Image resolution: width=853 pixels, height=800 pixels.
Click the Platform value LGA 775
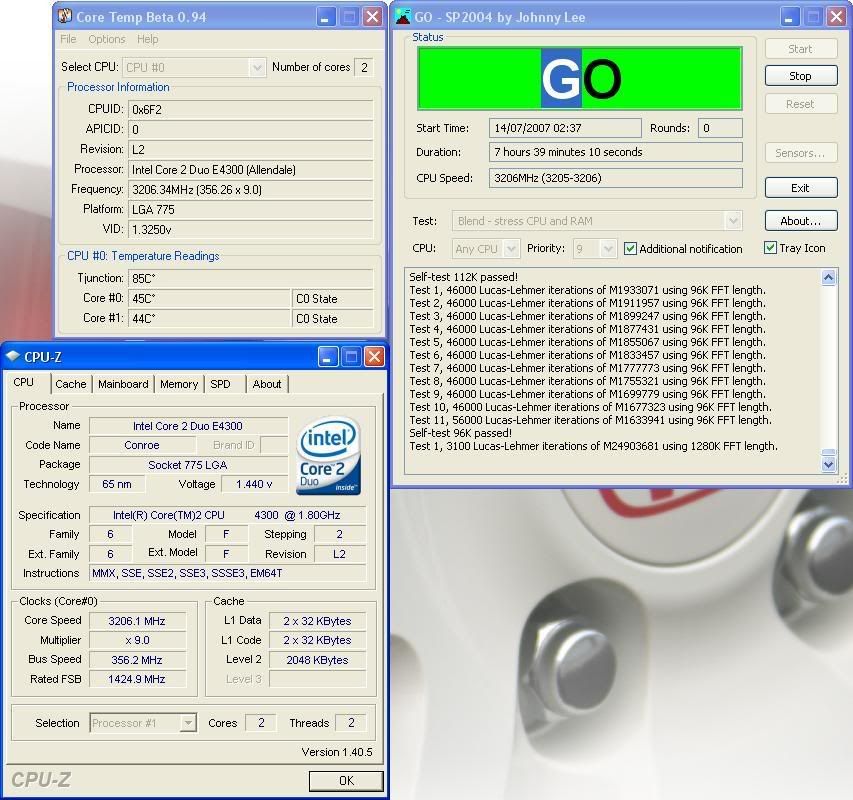click(251, 209)
